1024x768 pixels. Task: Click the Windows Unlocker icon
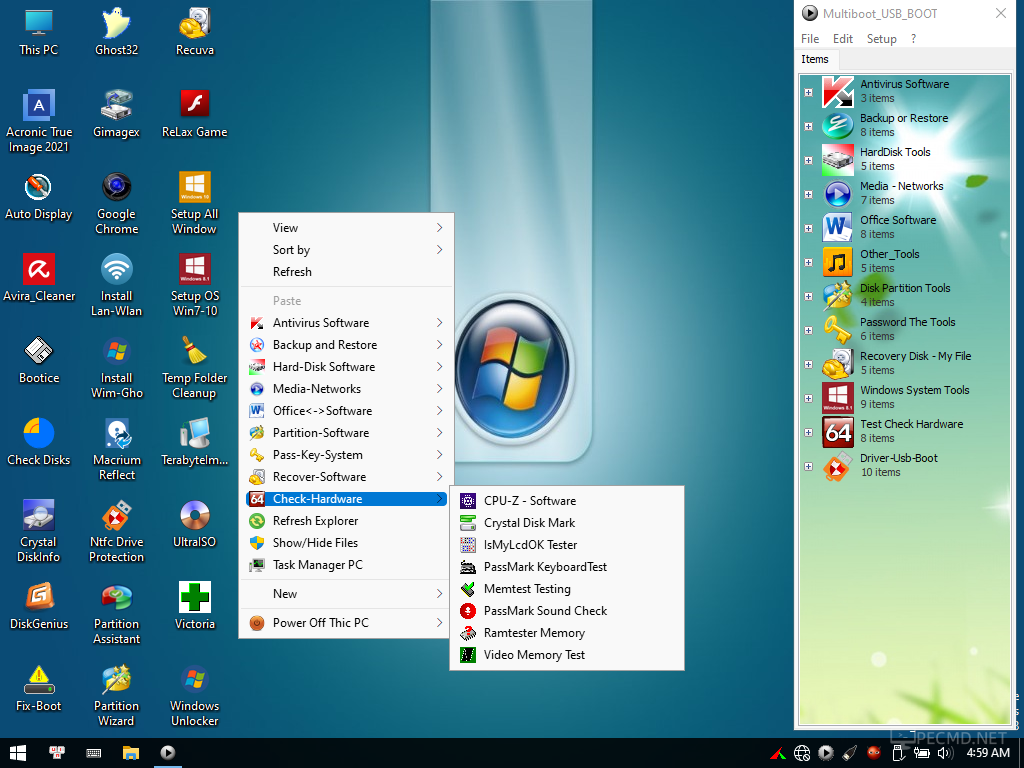(195, 696)
